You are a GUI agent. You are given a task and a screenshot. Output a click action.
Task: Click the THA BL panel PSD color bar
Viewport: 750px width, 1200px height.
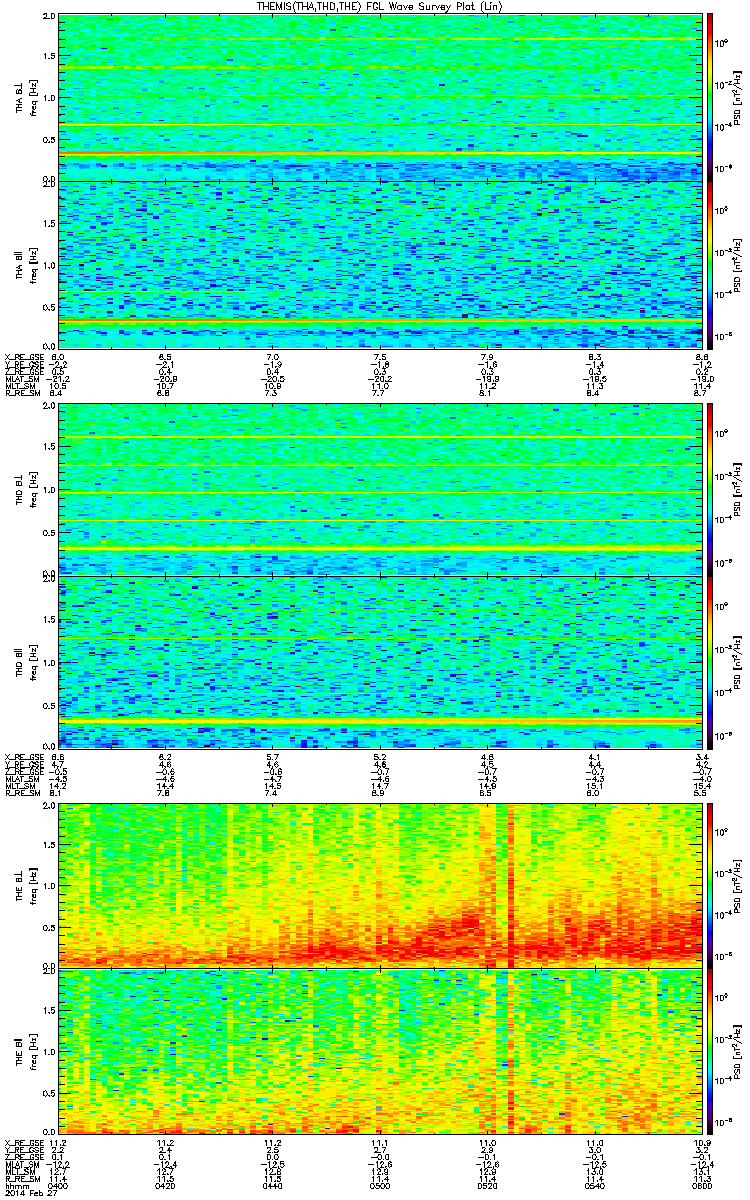pos(710,97)
